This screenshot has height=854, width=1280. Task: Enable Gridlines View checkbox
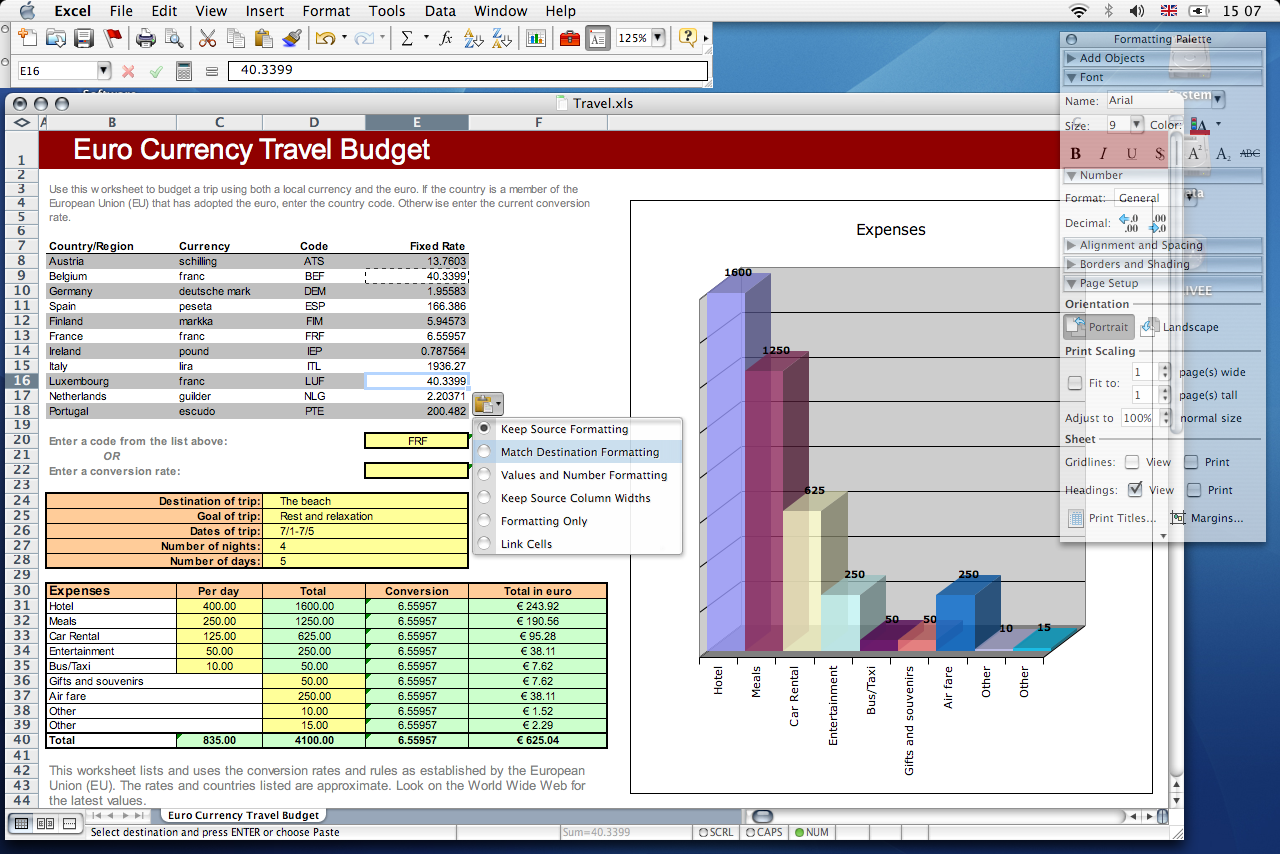[1132, 462]
